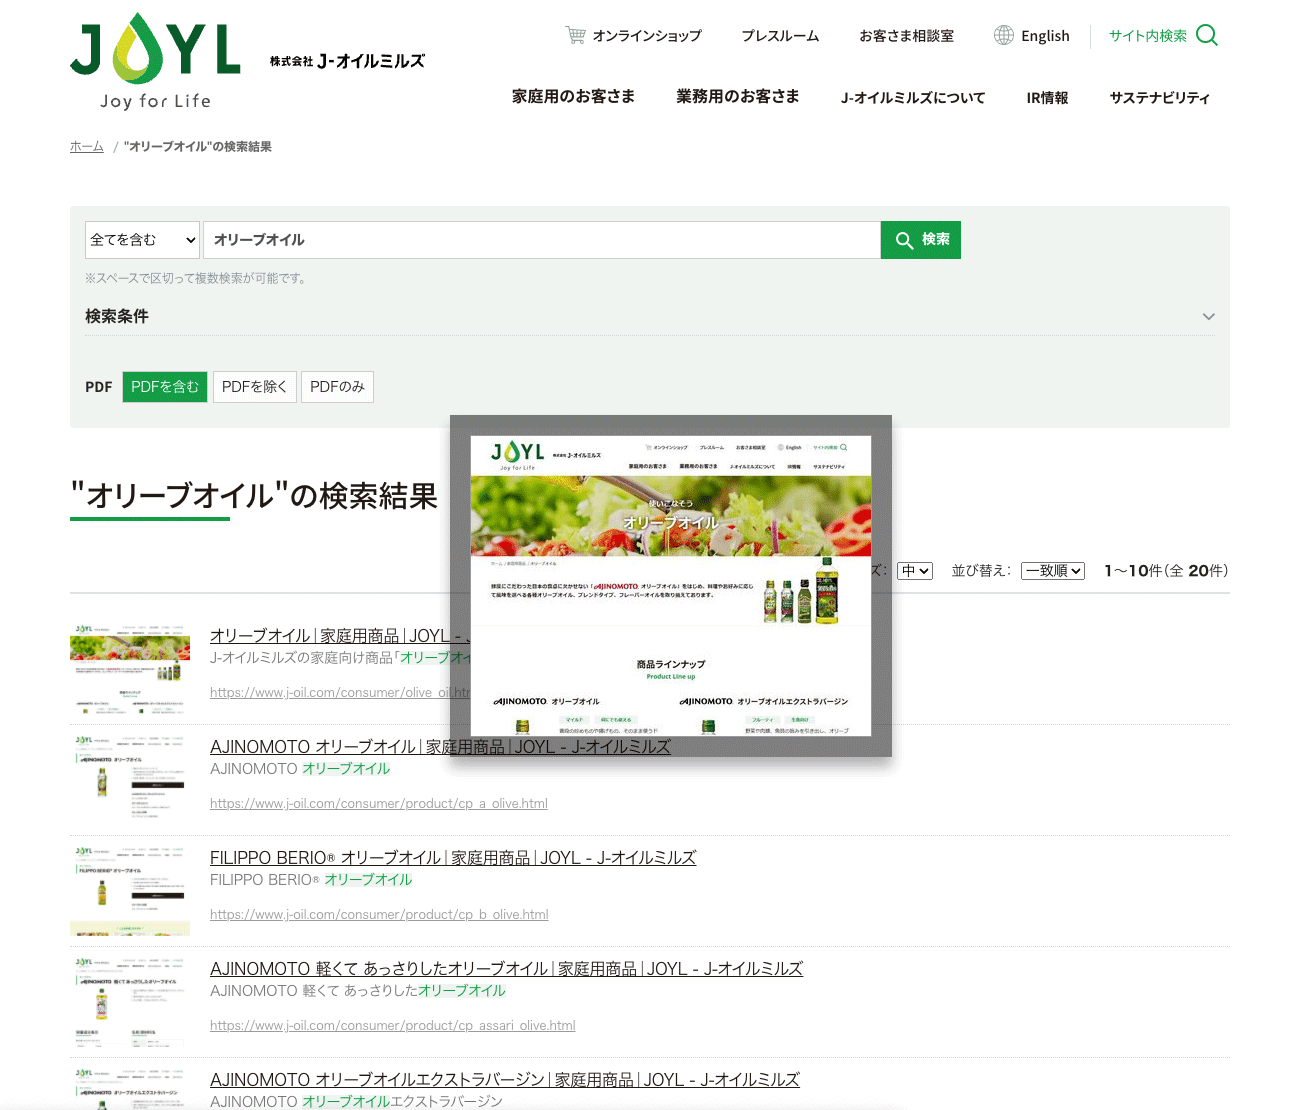Switch language to English
The image size is (1301, 1110).
pyautogui.click(x=1045, y=36)
